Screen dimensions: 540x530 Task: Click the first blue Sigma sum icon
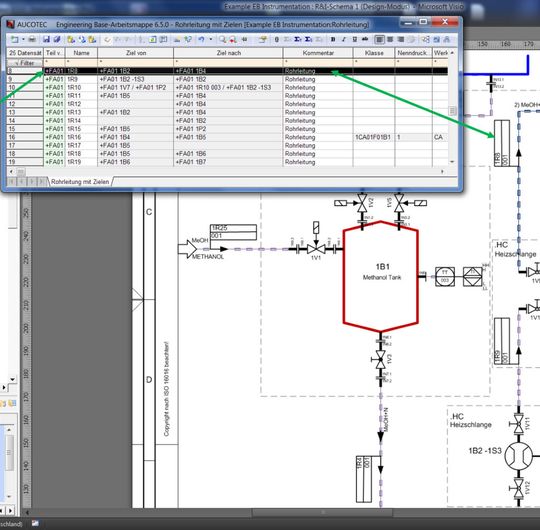298,40
